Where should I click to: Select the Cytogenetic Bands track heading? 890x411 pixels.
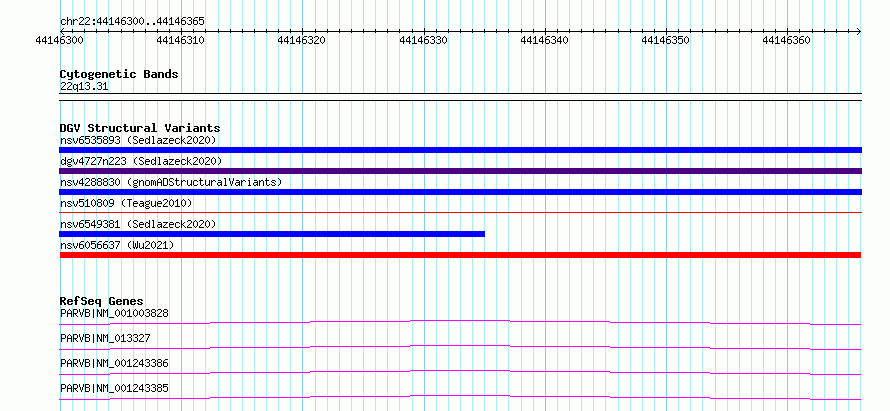(119, 74)
